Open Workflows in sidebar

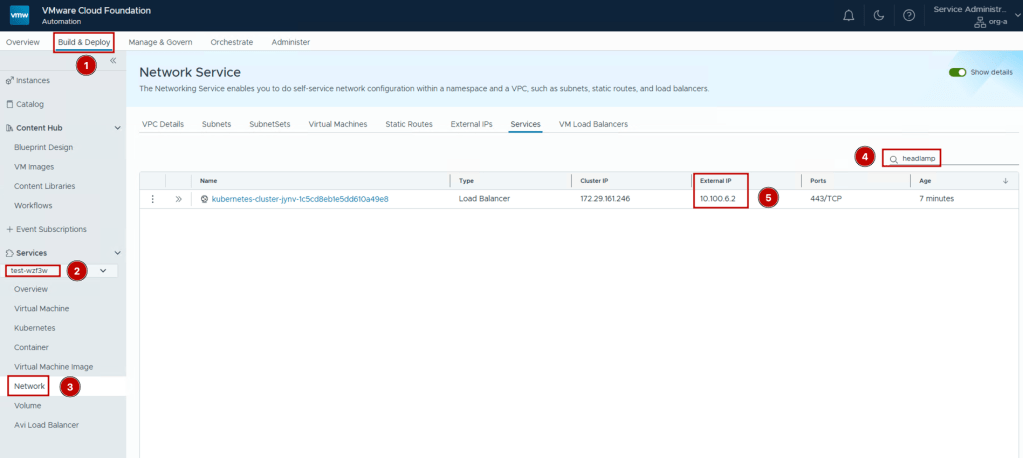(33, 206)
